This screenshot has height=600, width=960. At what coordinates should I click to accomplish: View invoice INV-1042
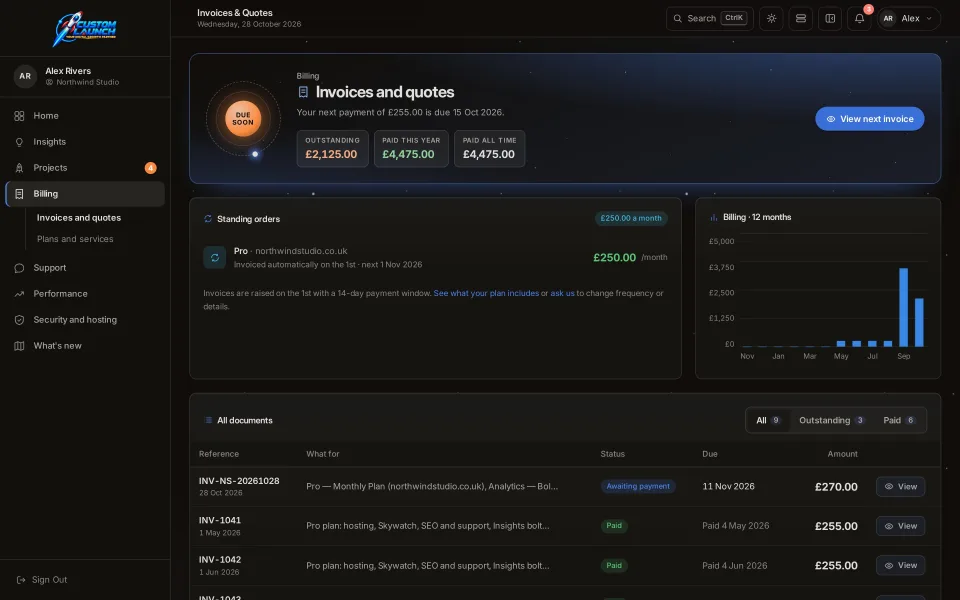click(x=900, y=565)
